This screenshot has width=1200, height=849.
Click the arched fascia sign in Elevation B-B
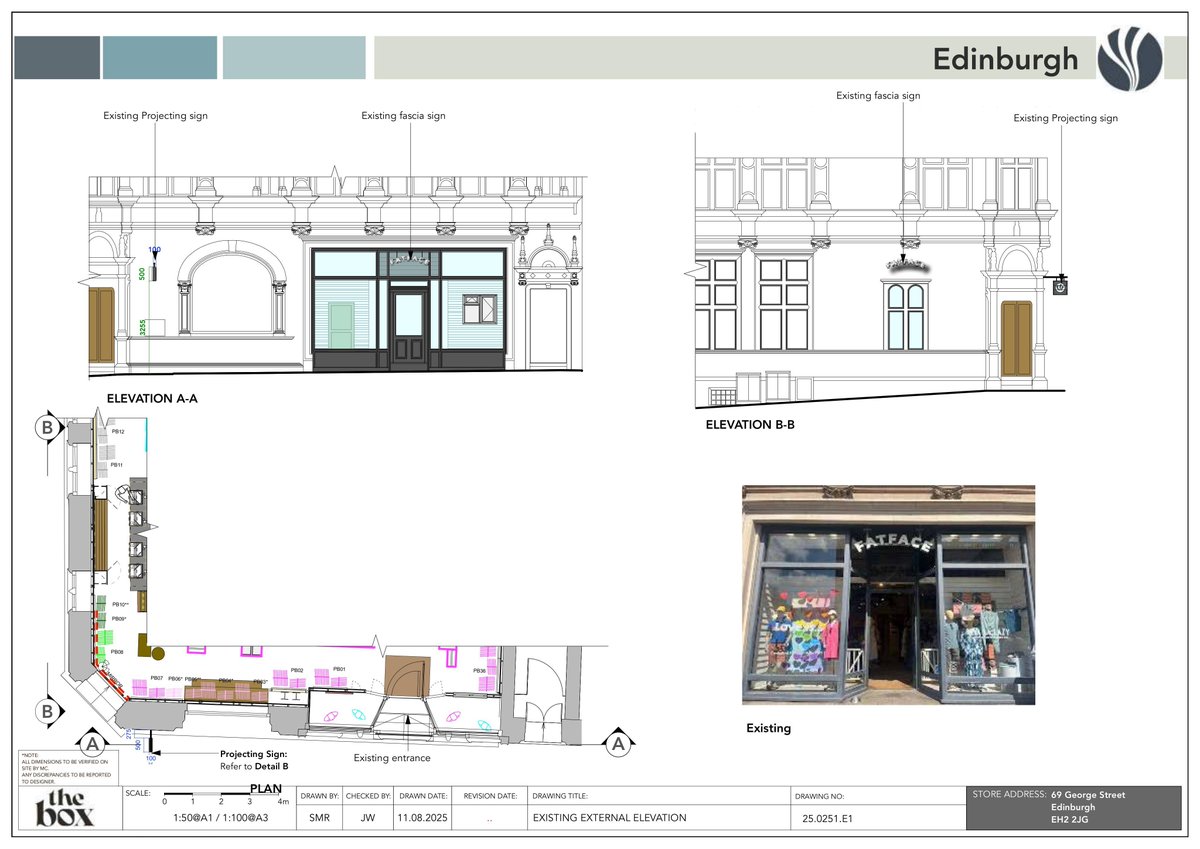coord(907,267)
